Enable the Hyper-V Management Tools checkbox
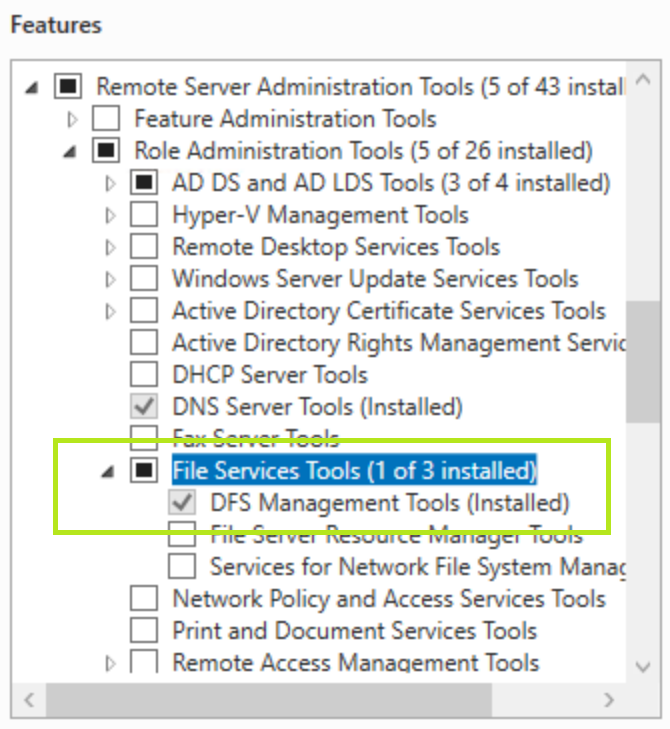 pos(144,215)
